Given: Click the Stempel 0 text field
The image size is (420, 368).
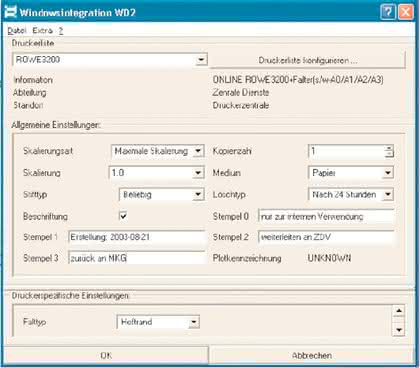Looking at the screenshot, I should coord(326,216).
